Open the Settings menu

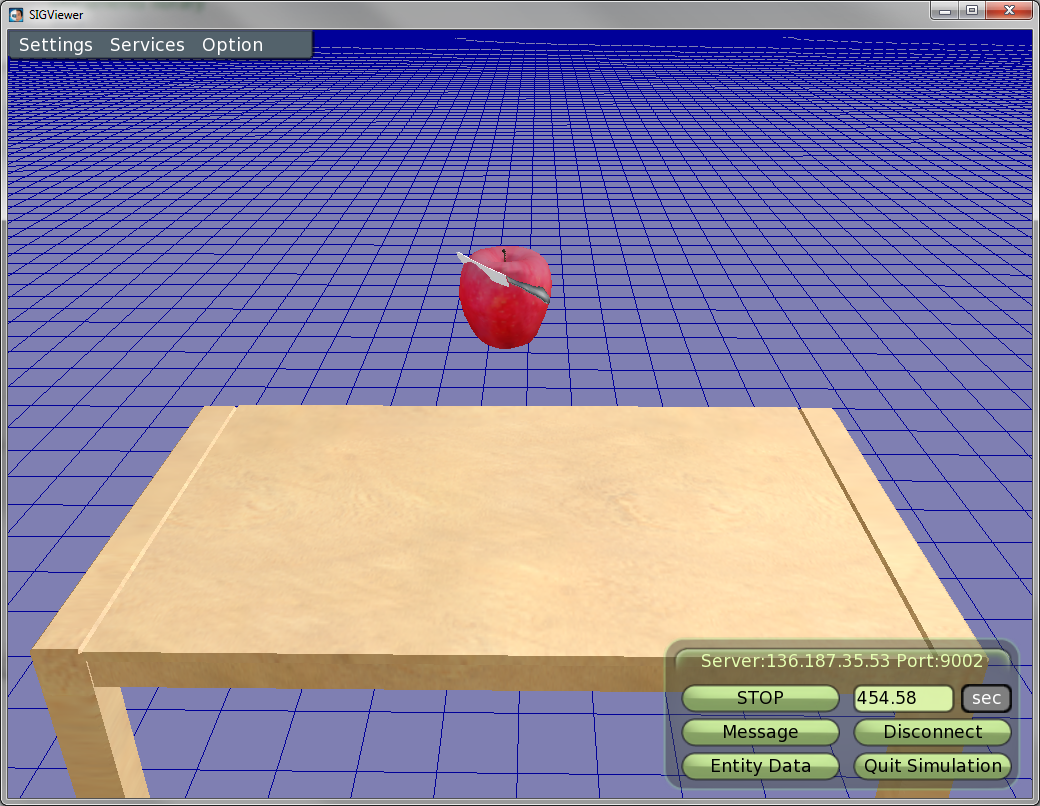pyautogui.click(x=56, y=45)
